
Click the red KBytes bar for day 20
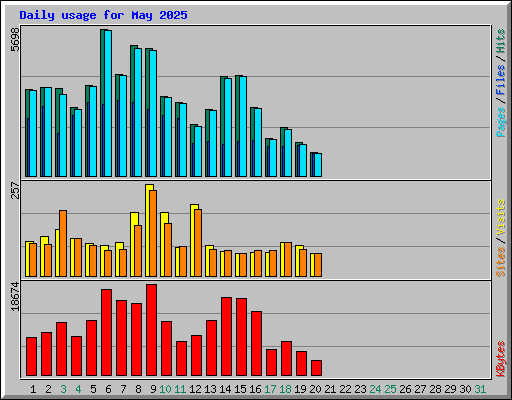317,368
